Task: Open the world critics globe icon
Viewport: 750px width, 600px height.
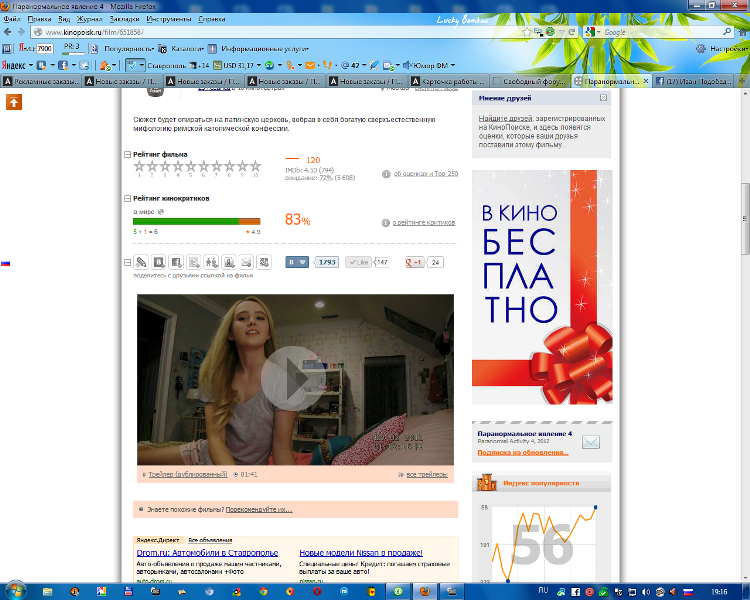Action: (161, 211)
